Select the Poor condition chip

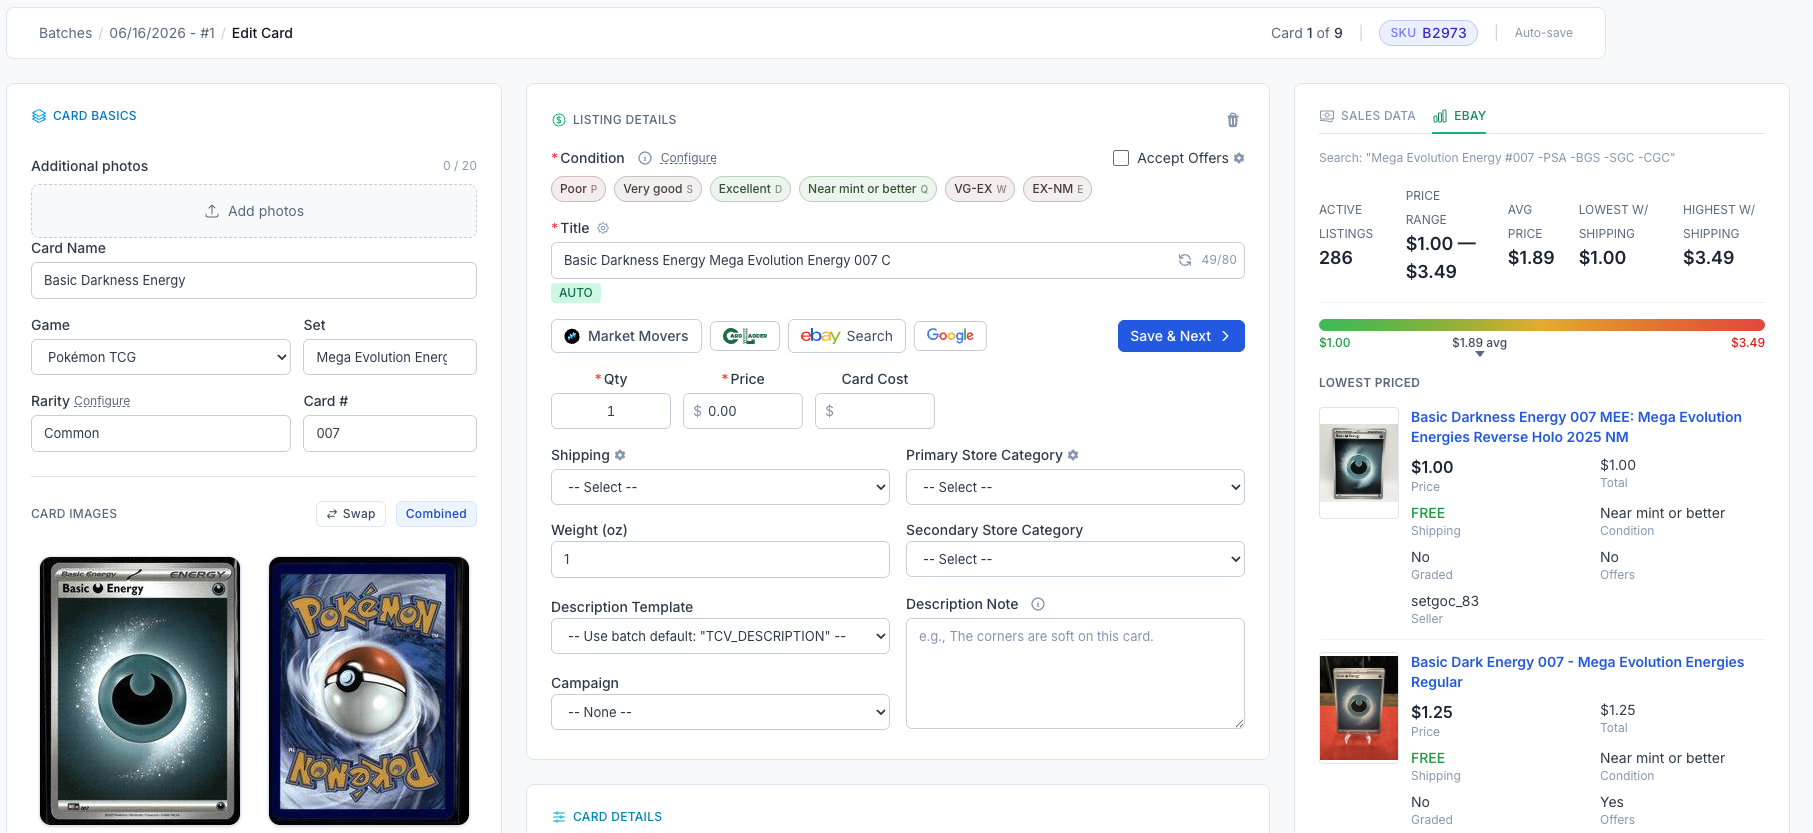[578, 189]
